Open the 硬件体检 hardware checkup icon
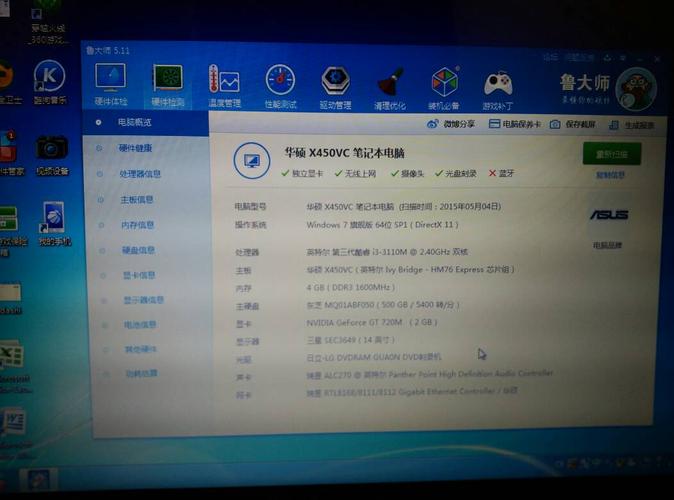 (111, 85)
